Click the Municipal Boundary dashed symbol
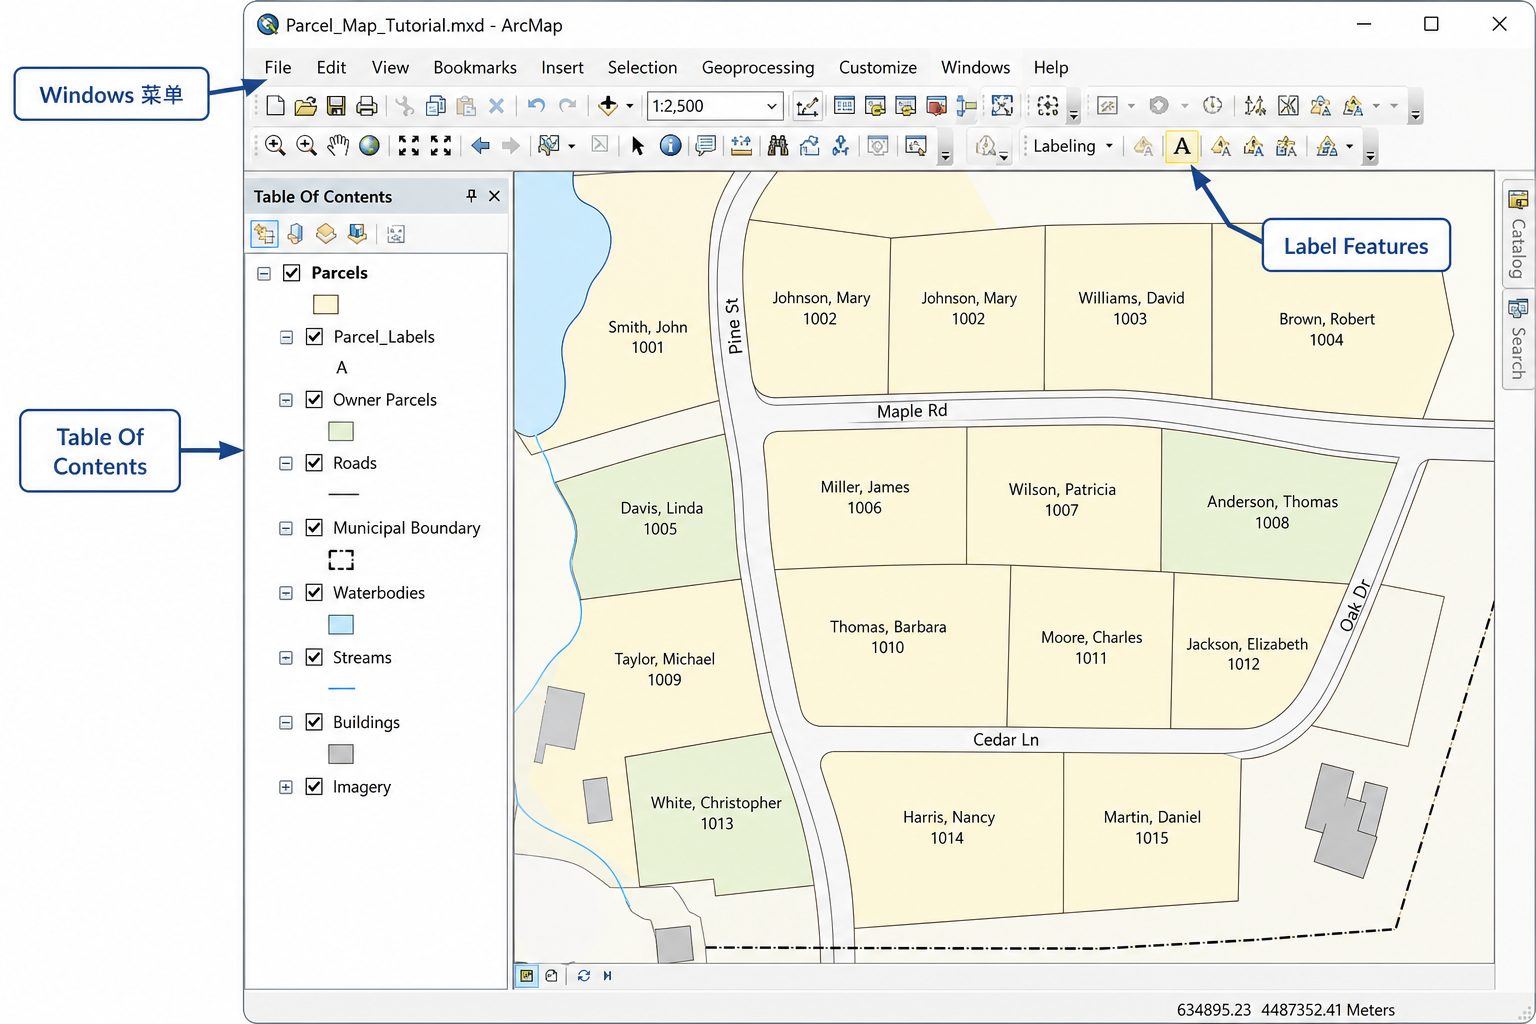Screen dimensions: 1536x1024 [341, 559]
